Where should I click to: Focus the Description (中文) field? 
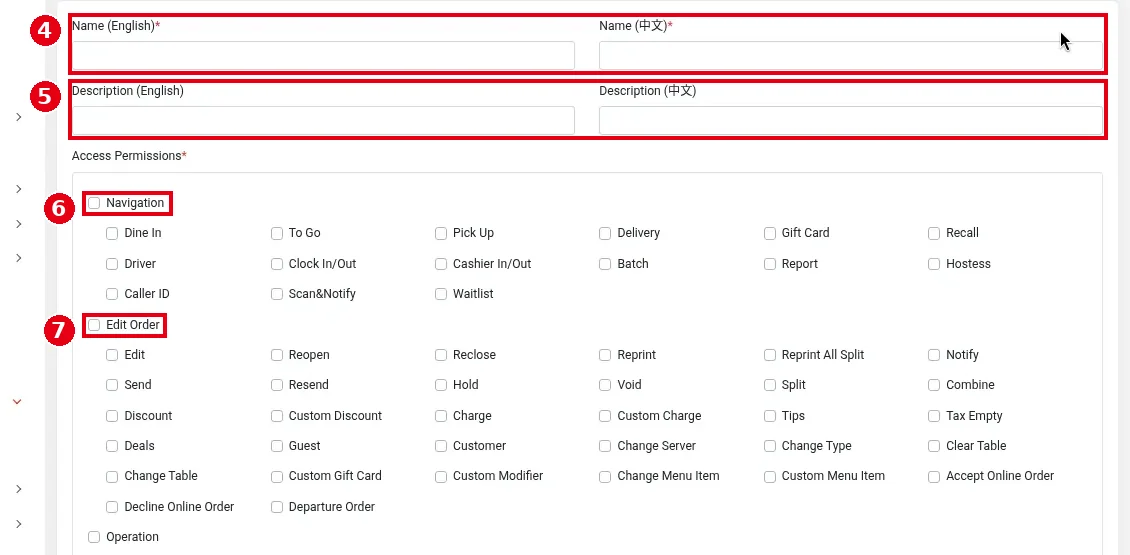[x=850, y=120]
